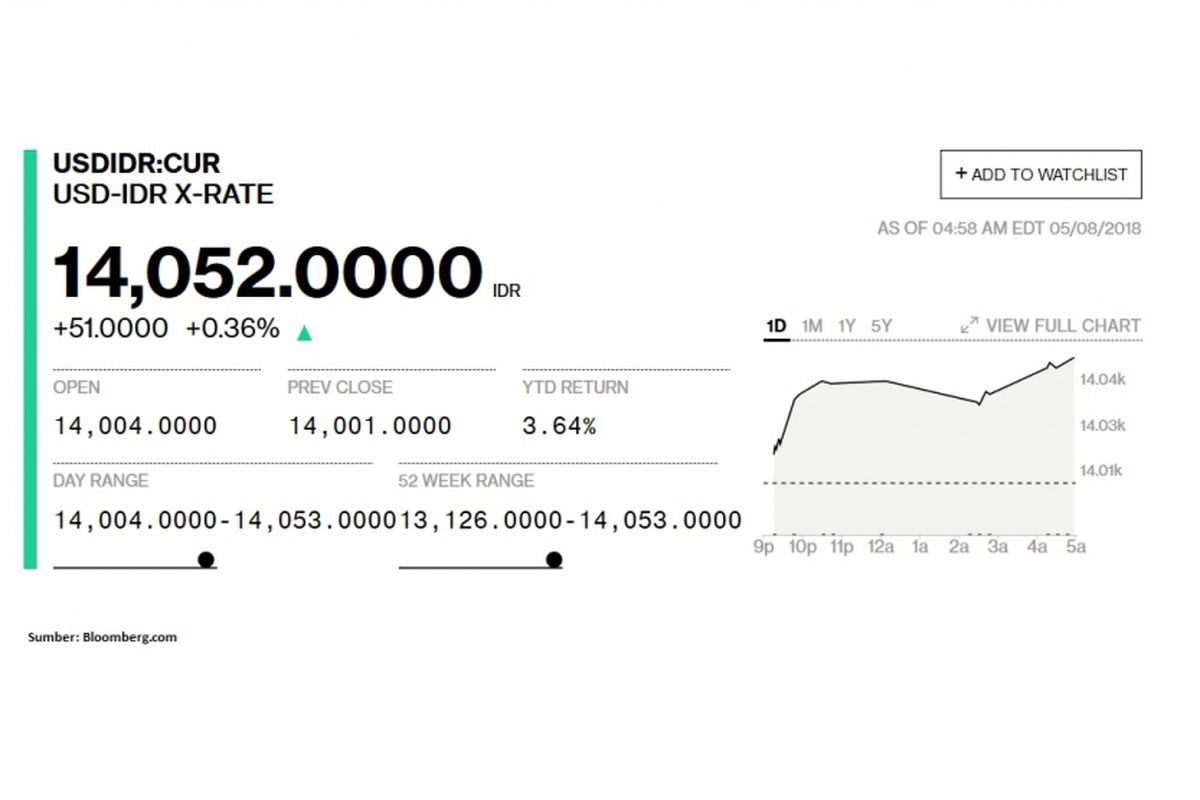This screenshot has height=800, width=1200.
Task: Click the Day Range slider dot
Action: (x=206, y=559)
